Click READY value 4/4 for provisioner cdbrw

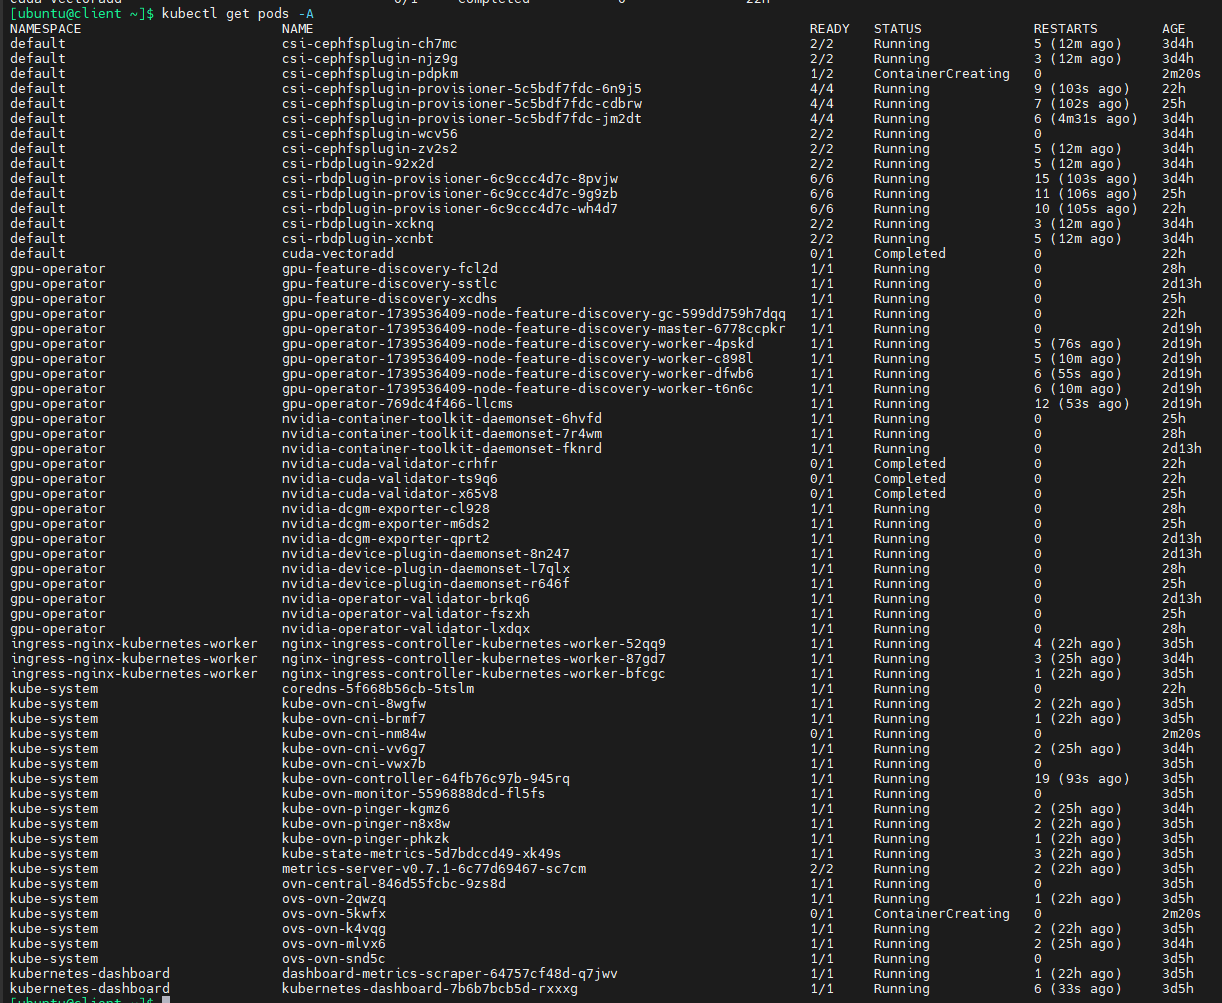822,104
